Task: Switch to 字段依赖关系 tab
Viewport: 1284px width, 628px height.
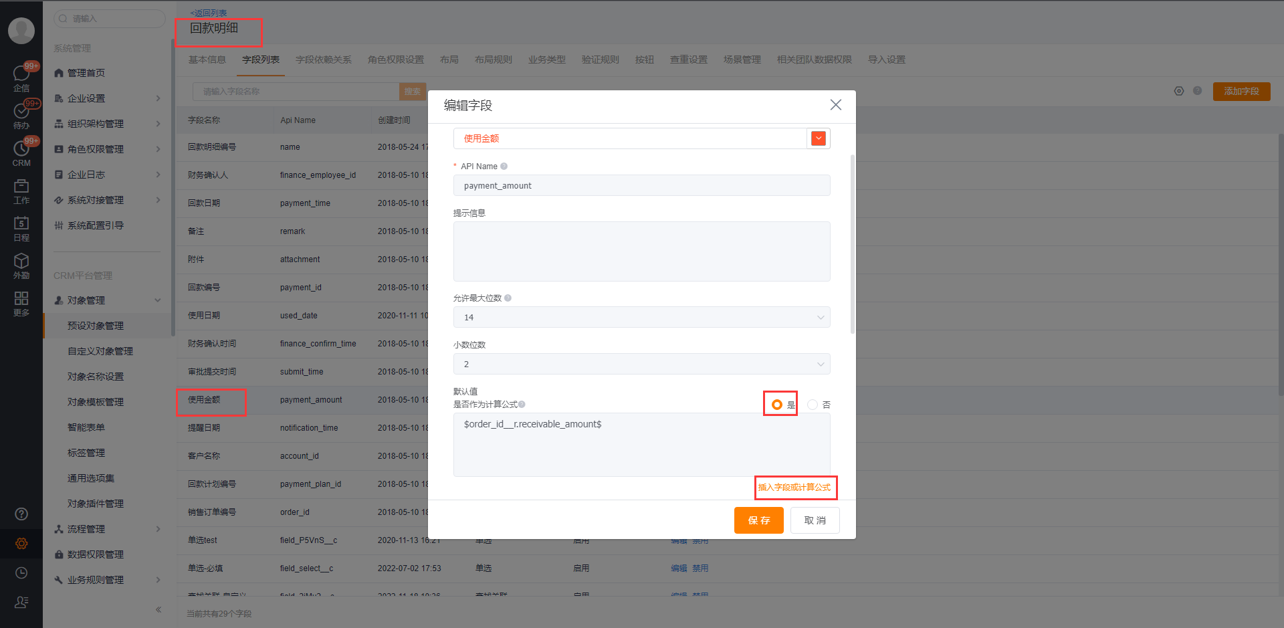Action: [x=324, y=60]
